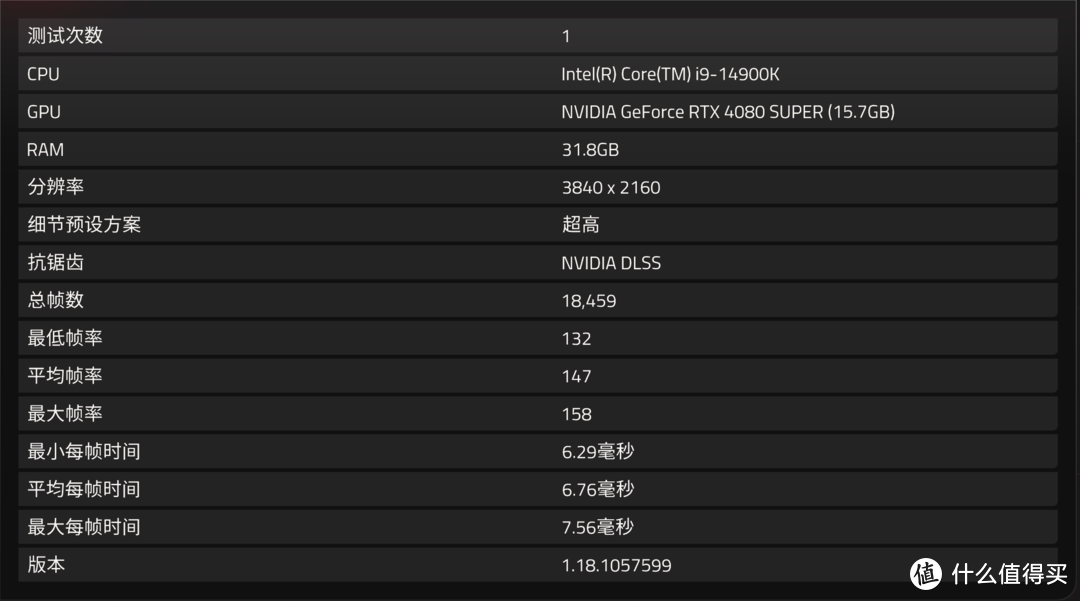Image resolution: width=1080 pixels, height=601 pixels.
Task: Select the 总帧数 label
Action: point(55,300)
